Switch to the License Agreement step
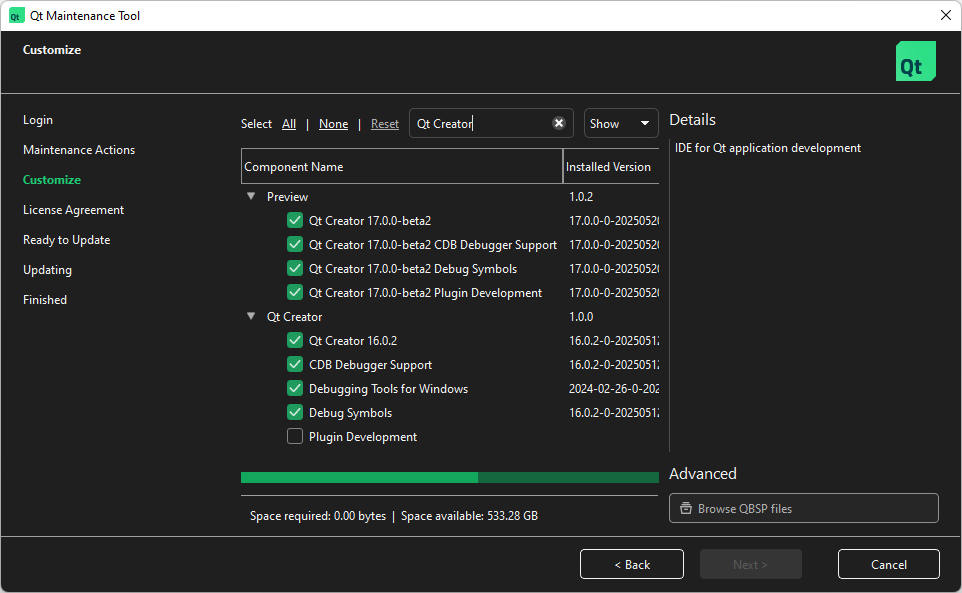Viewport: 962px width, 593px height. pyautogui.click(x=74, y=209)
